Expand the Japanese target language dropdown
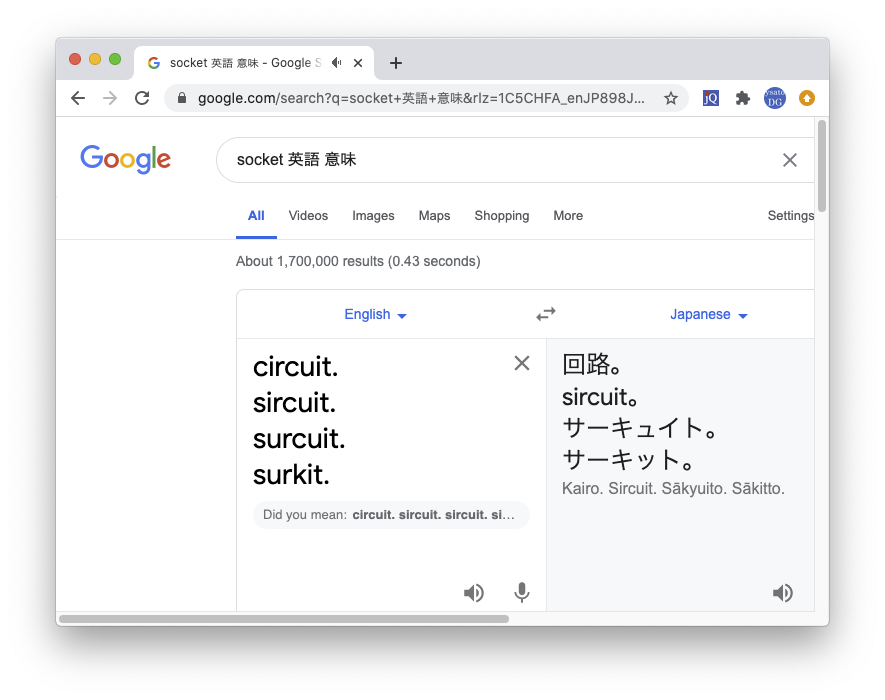 pos(709,315)
